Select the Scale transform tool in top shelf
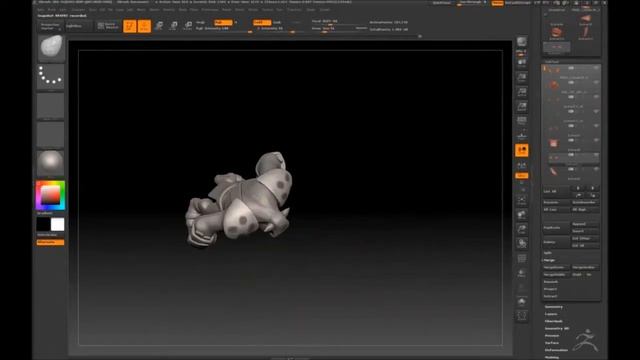This screenshot has width=640, height=360. pos(173,26)
